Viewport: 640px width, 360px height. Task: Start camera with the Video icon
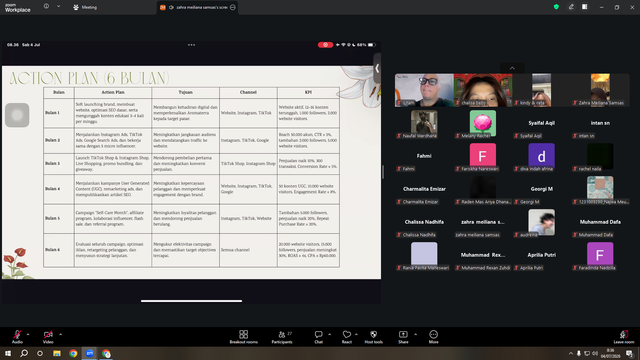tap(48, 334)
